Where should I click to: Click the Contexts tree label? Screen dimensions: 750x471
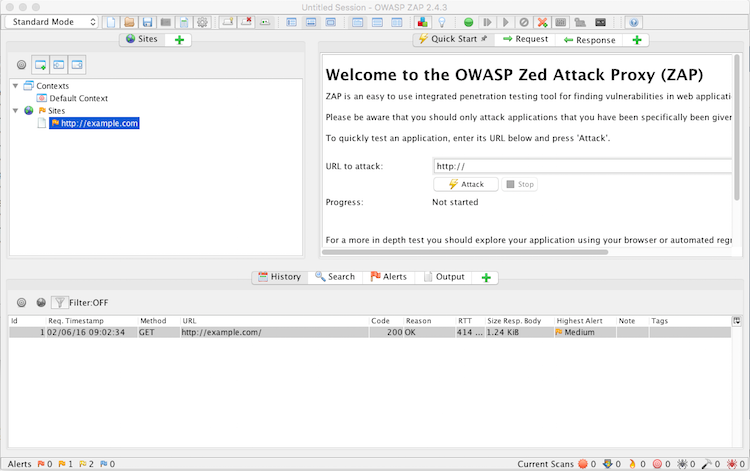(53, 86)
